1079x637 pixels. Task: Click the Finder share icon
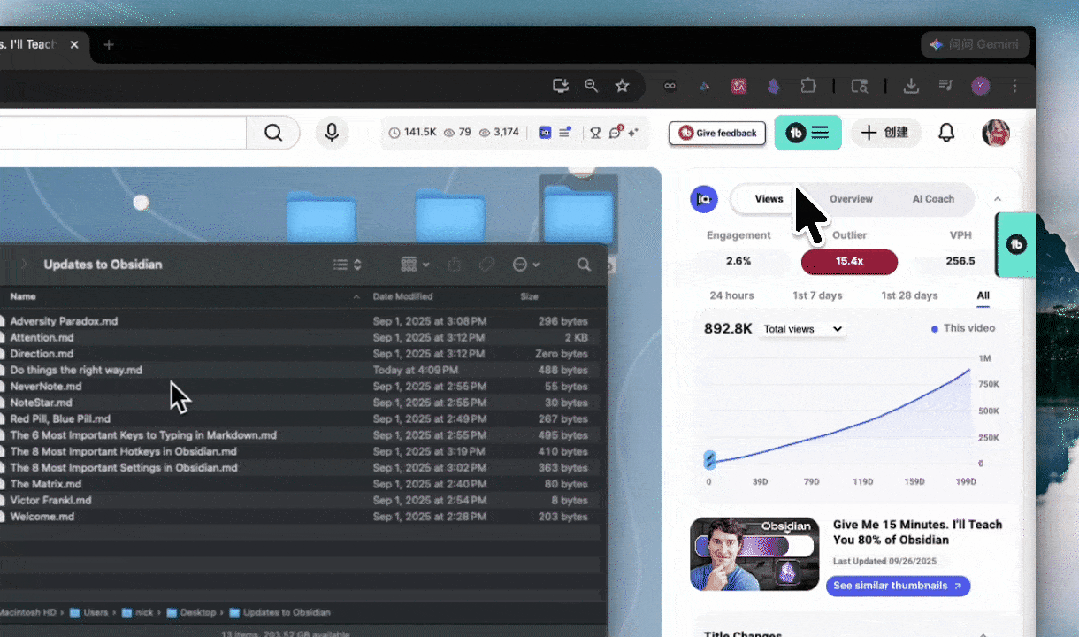[454, 265]
